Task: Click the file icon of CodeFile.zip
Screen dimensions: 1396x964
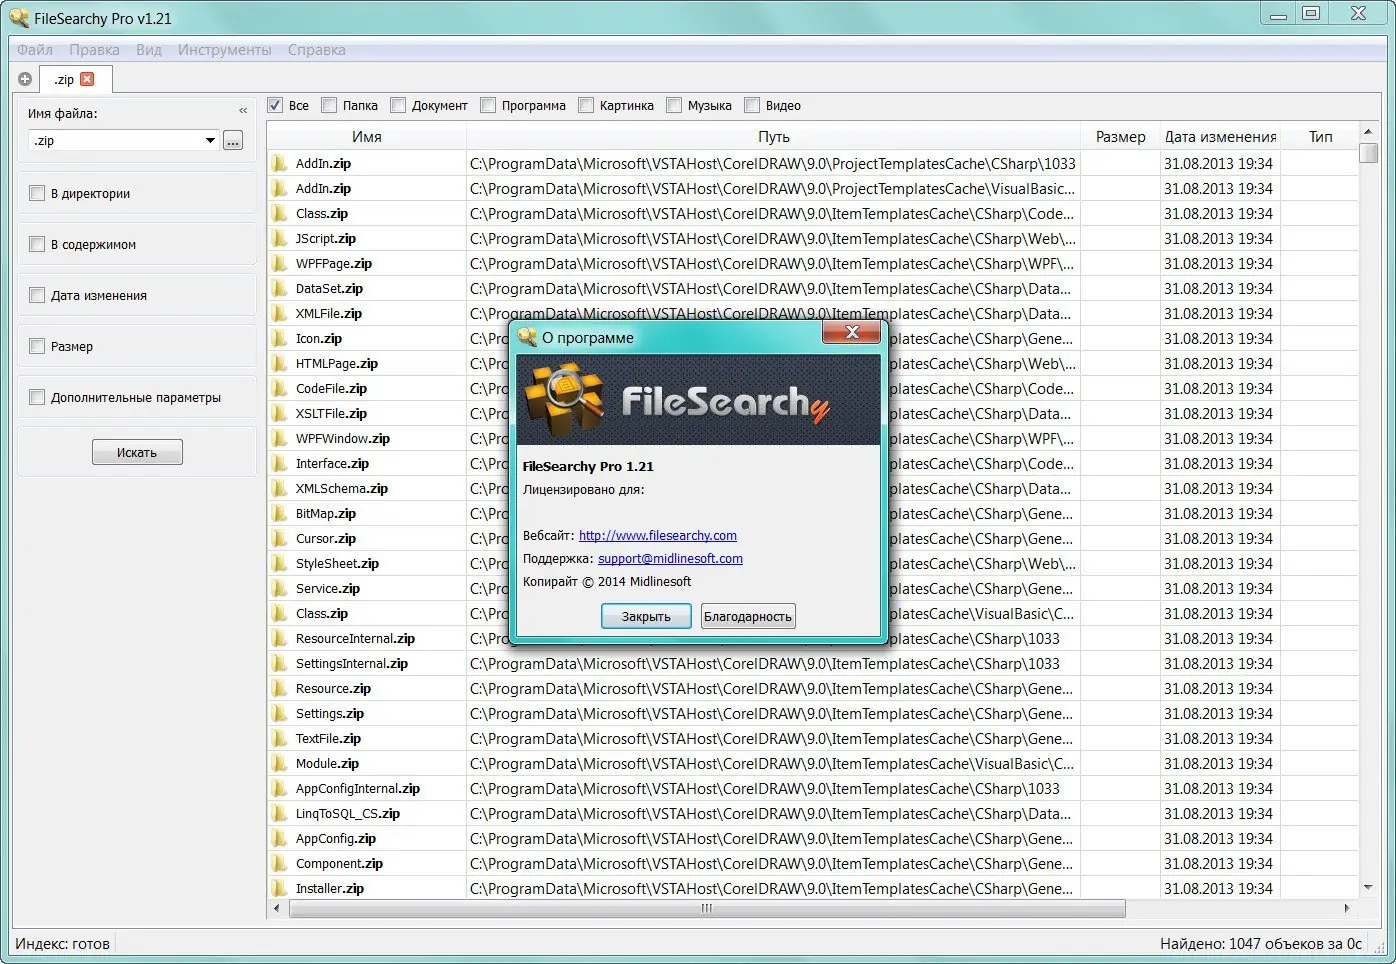Action: tap(279, 389)
